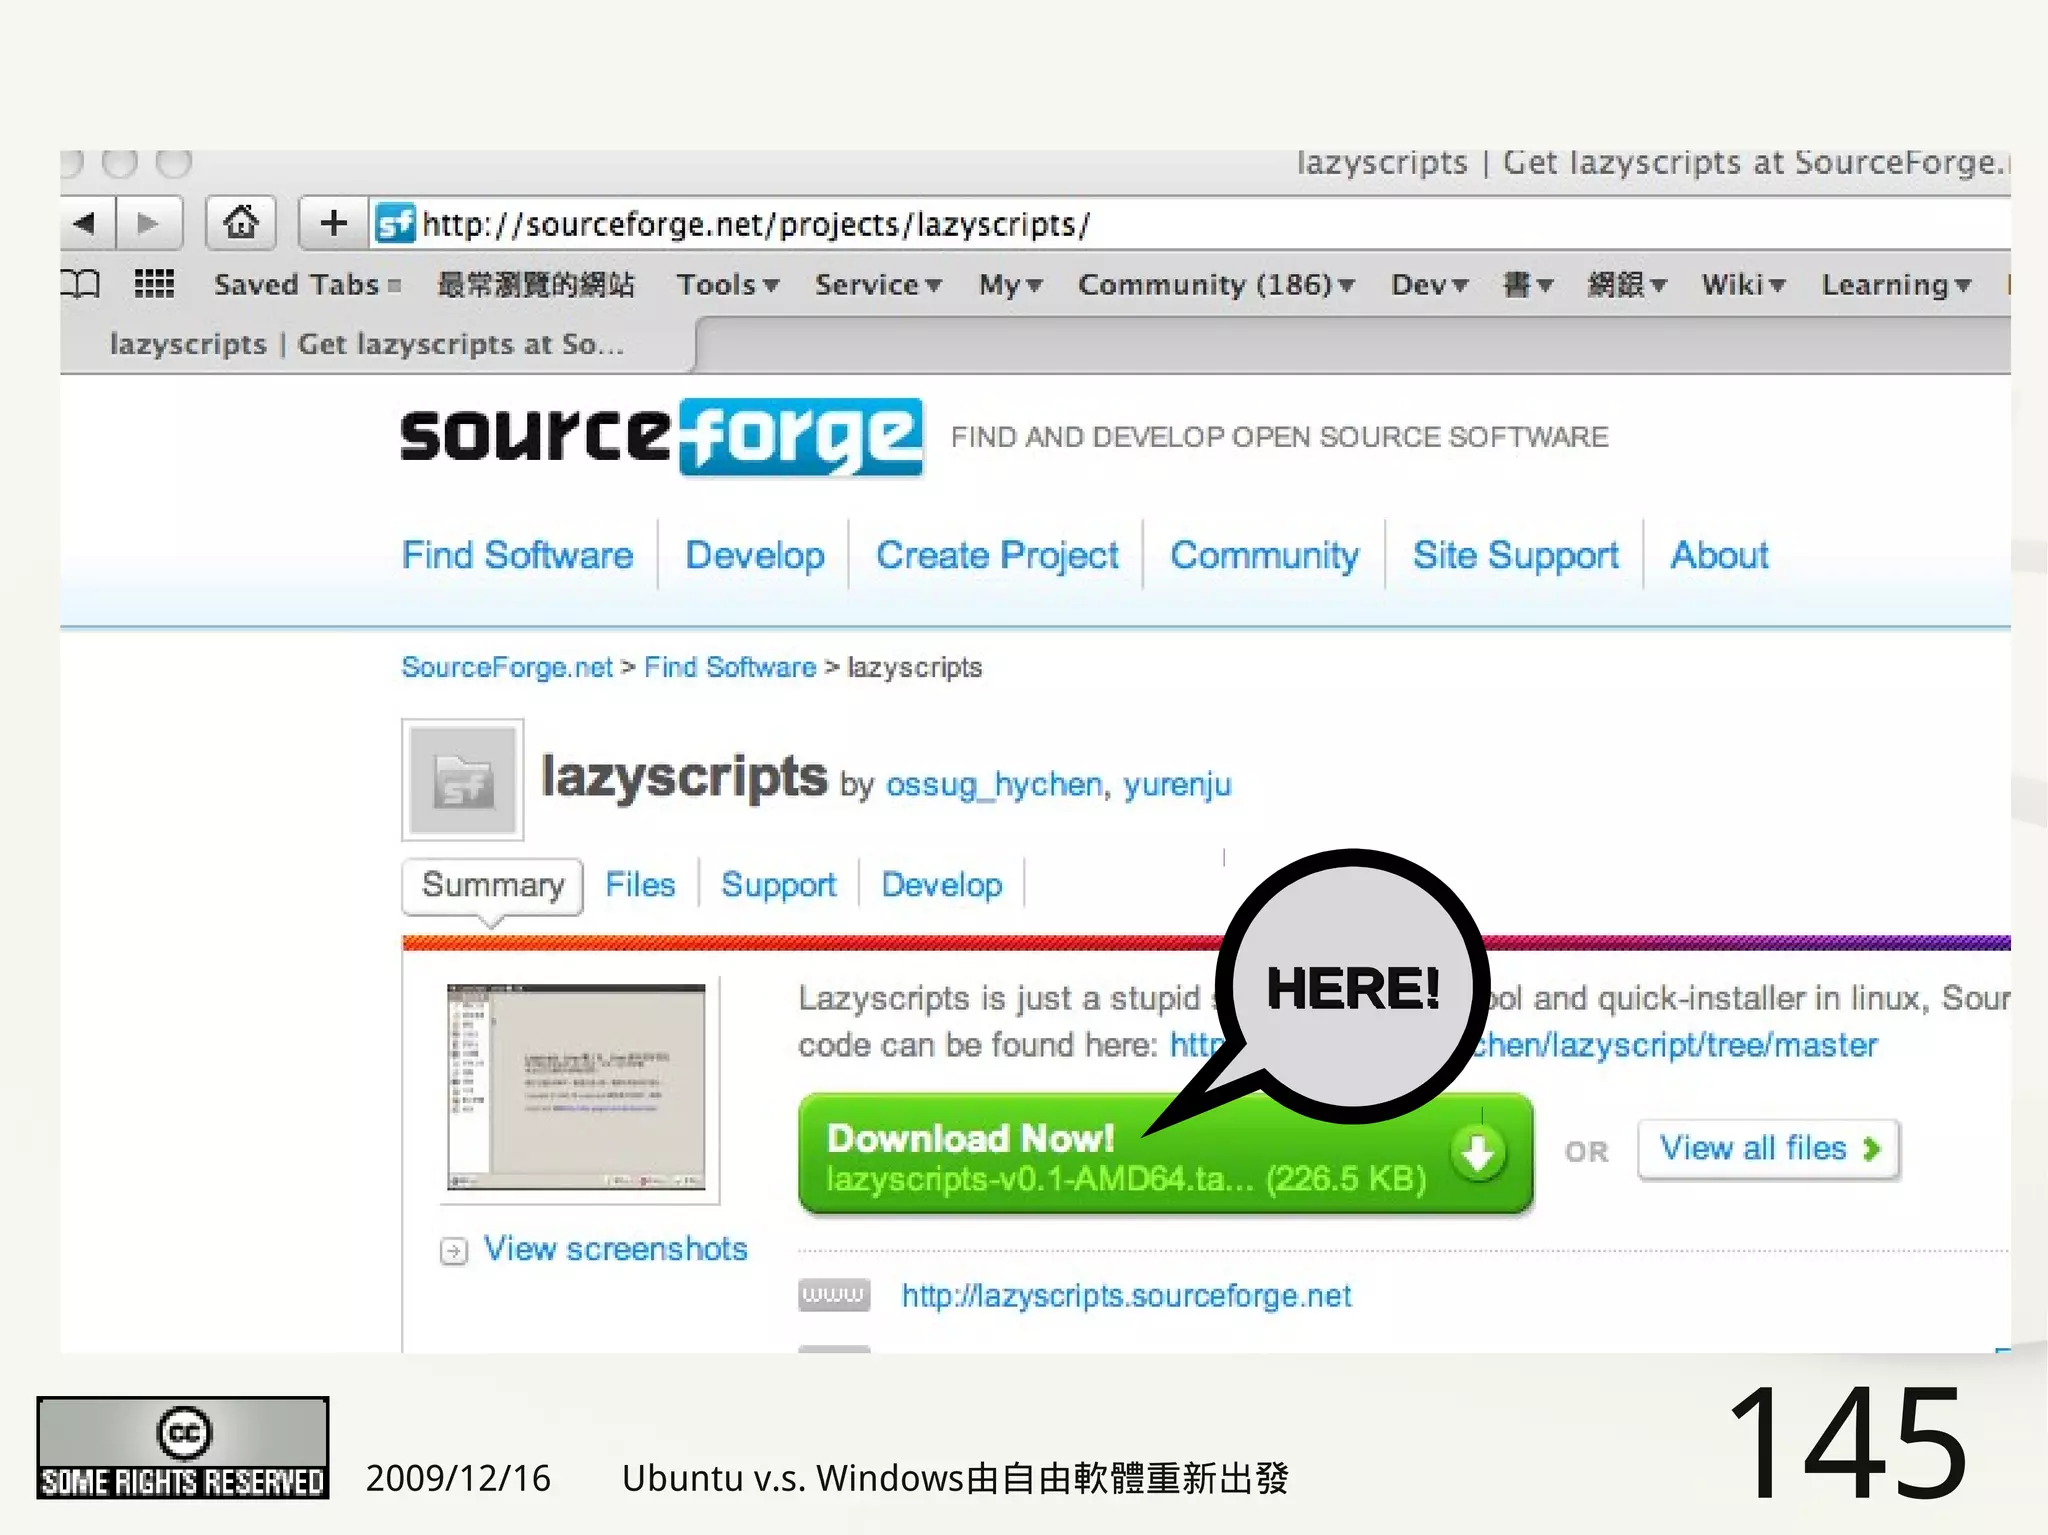Open Site Support navigation item
Viewport: 2048px width, 1535px height.
coord(1515,556)
